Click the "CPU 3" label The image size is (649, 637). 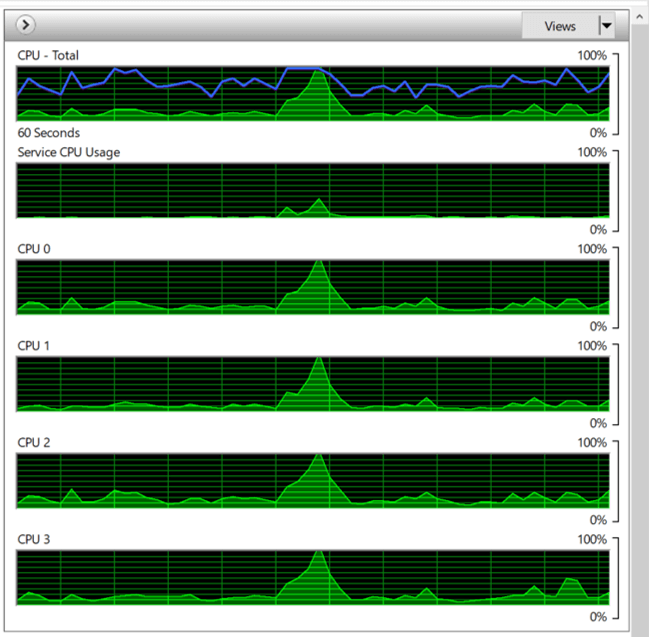(x=32, y=540)
